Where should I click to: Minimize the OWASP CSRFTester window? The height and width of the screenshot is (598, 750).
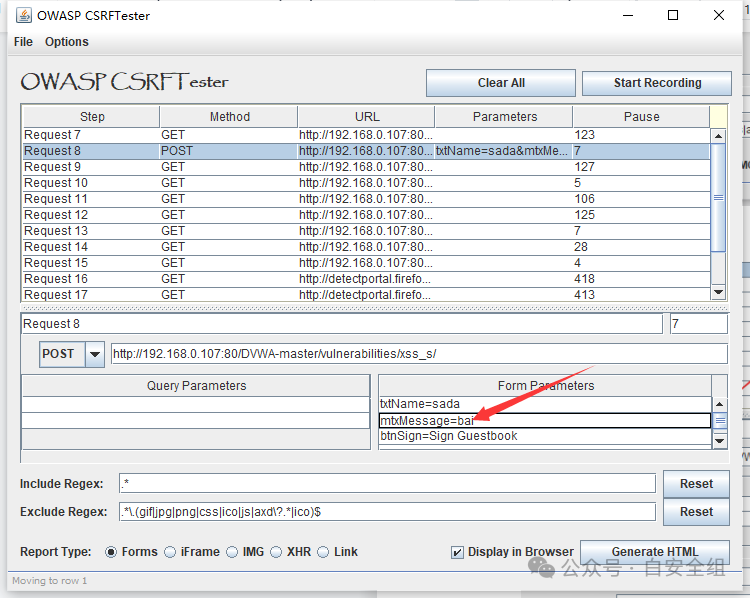coord(628,15)
